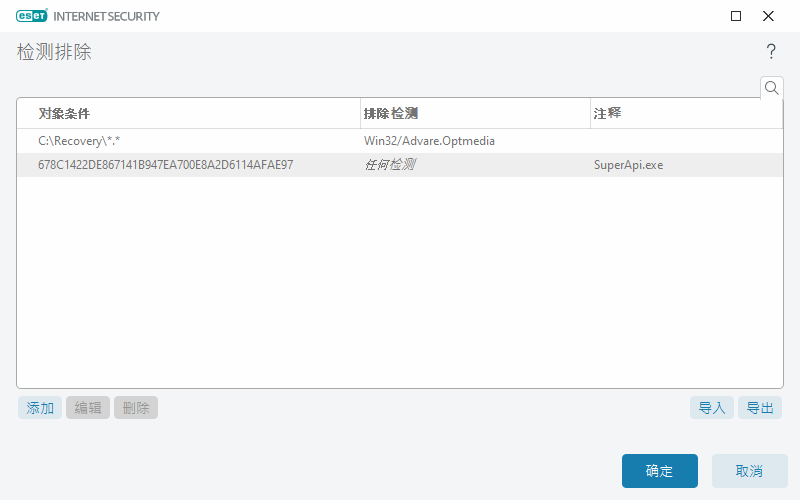Sort by 对象条件 column header
The image size is (800, 500).
189,113
